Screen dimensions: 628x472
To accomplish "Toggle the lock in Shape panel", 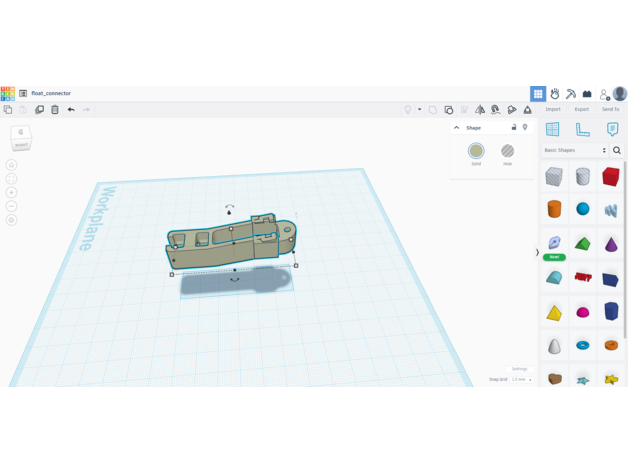I will pos(514,128).
